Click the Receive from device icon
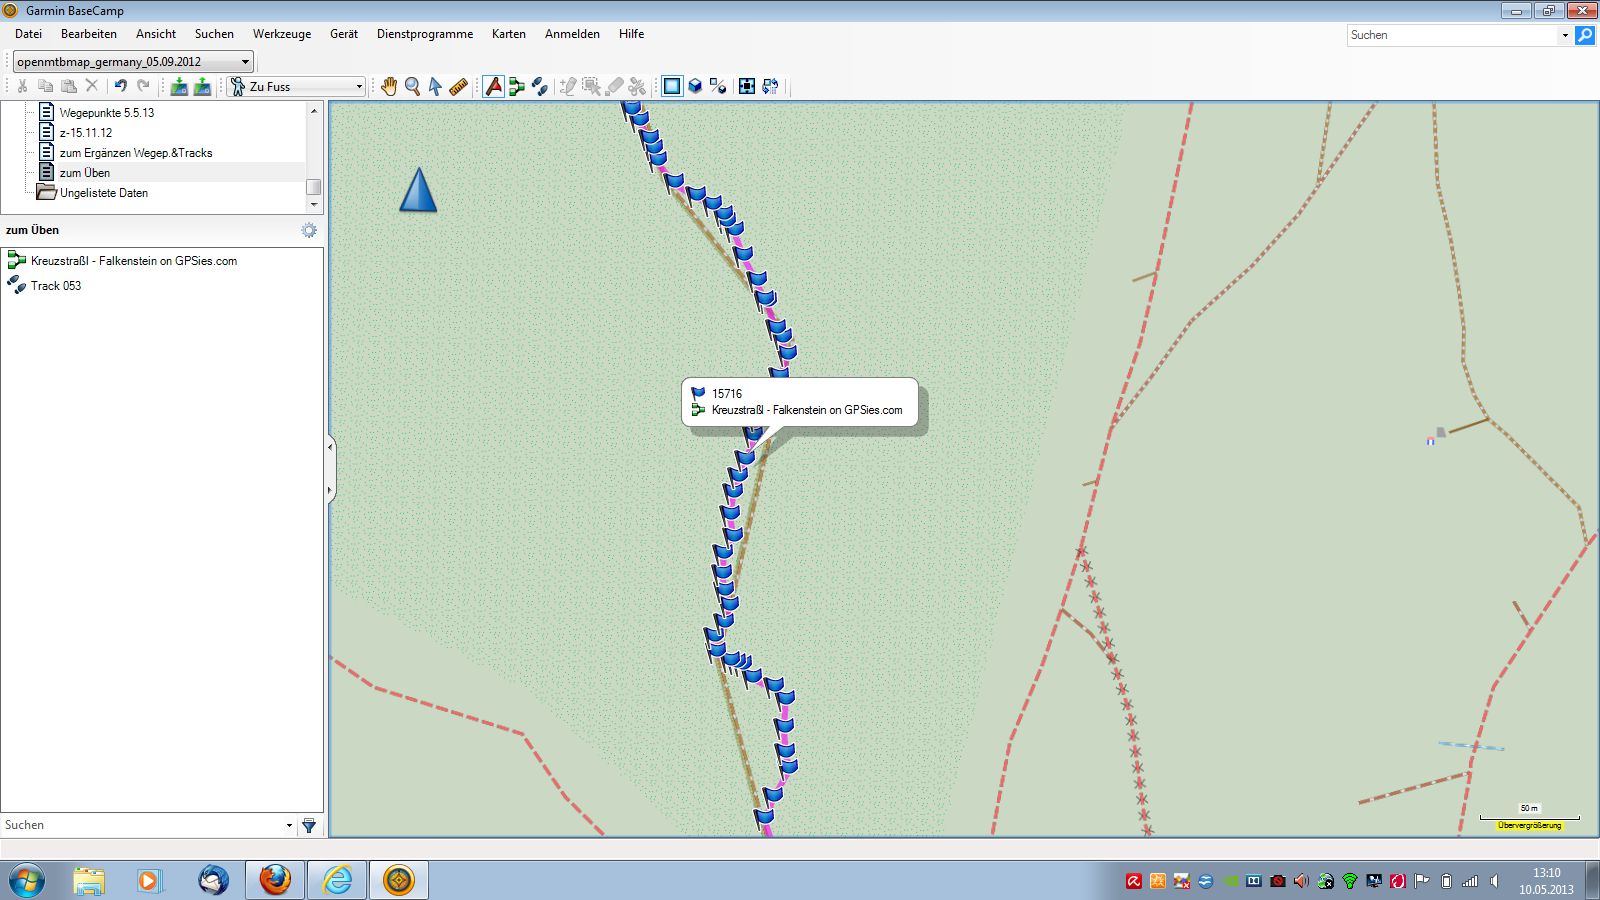This screenshot has width=1600, height=900. tap(202, 87)
